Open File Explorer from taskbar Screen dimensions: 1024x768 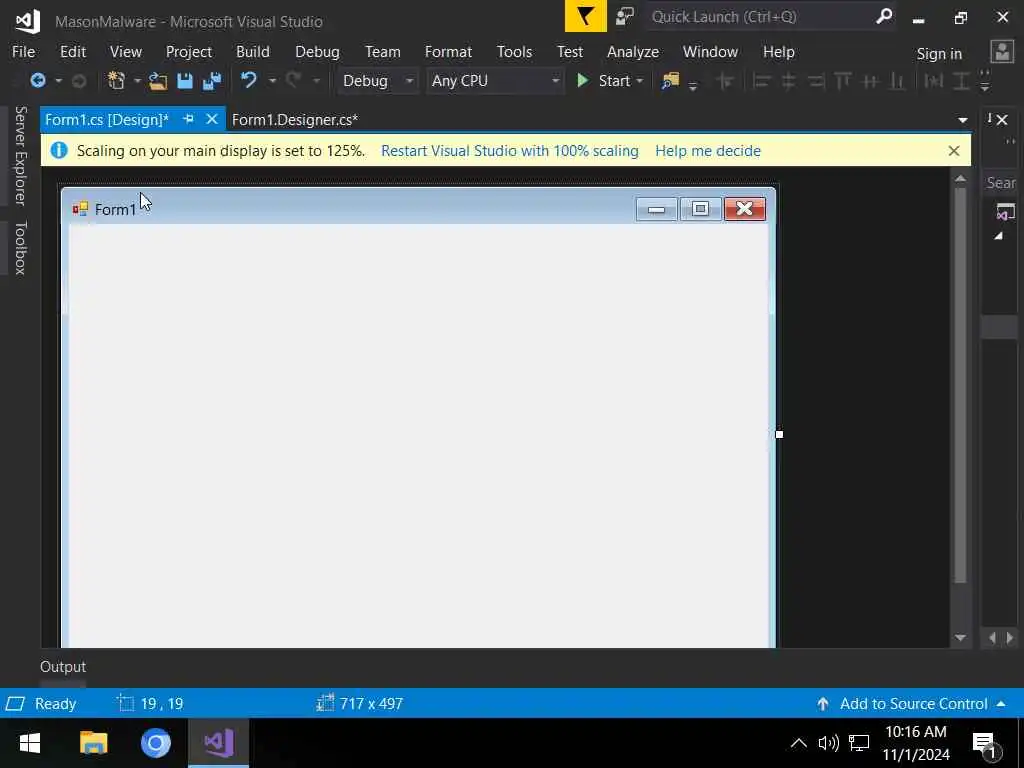tap(93, 743)
